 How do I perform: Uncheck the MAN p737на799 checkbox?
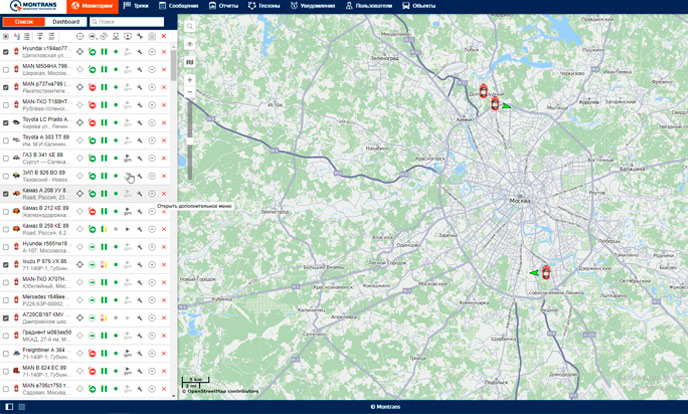pyautogui.click(x=6, y=87)
